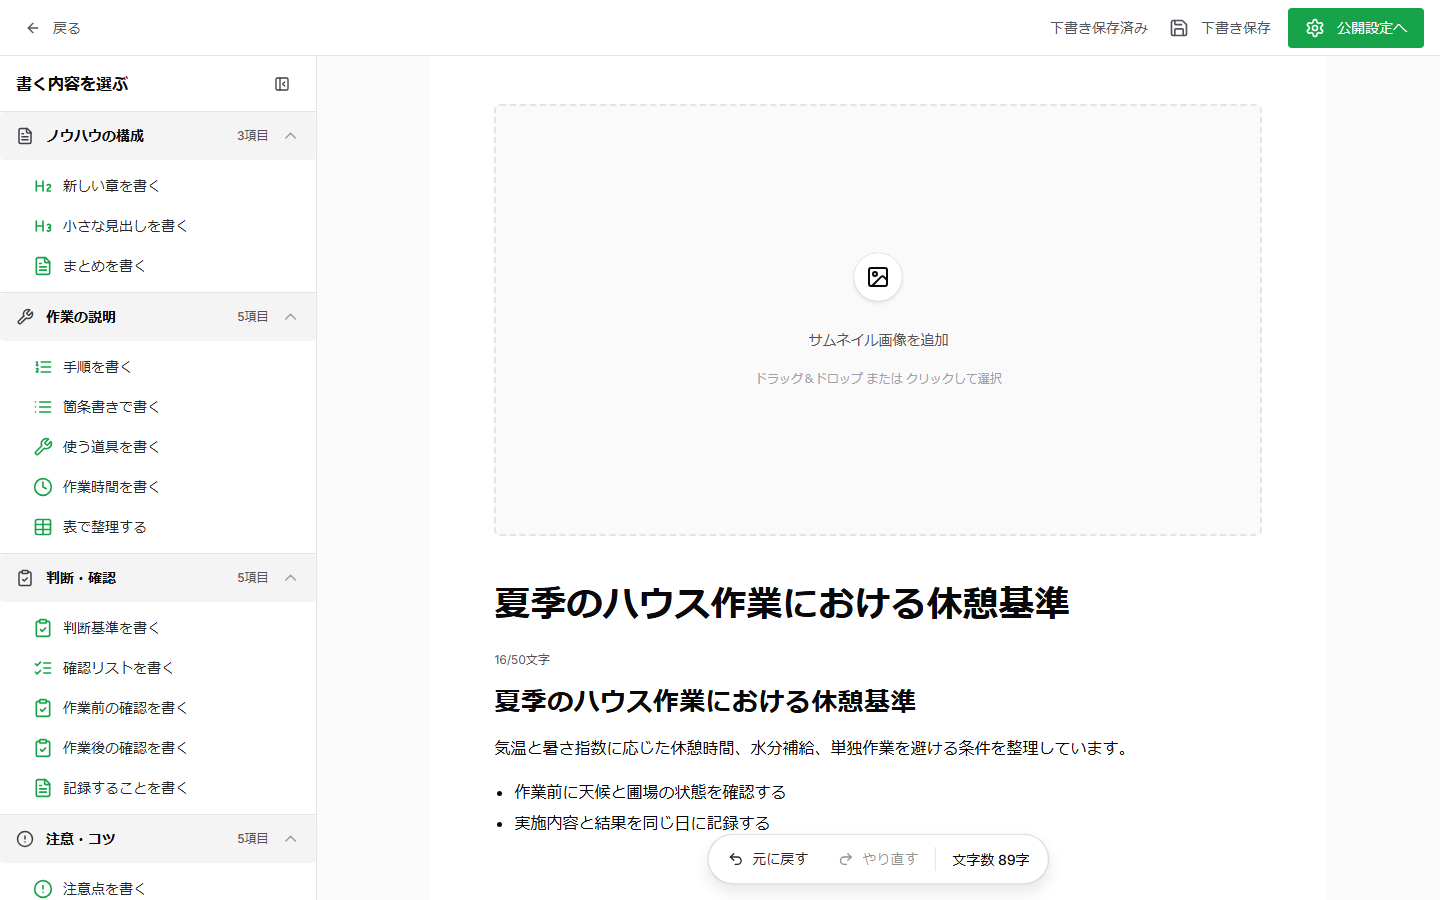Collapse the ノウハウの構成 section chevron
This screenshot has height=900, width=1440.
291,136
